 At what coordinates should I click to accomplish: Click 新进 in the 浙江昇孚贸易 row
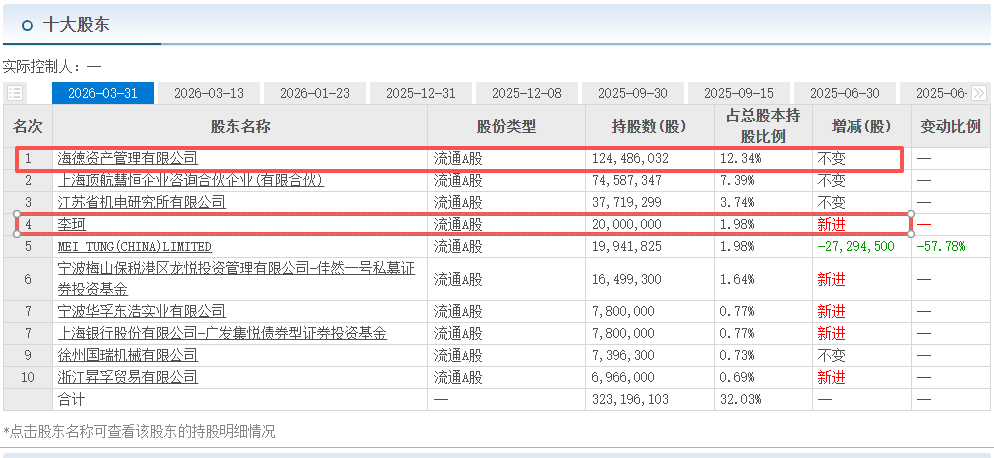point(831,377)
